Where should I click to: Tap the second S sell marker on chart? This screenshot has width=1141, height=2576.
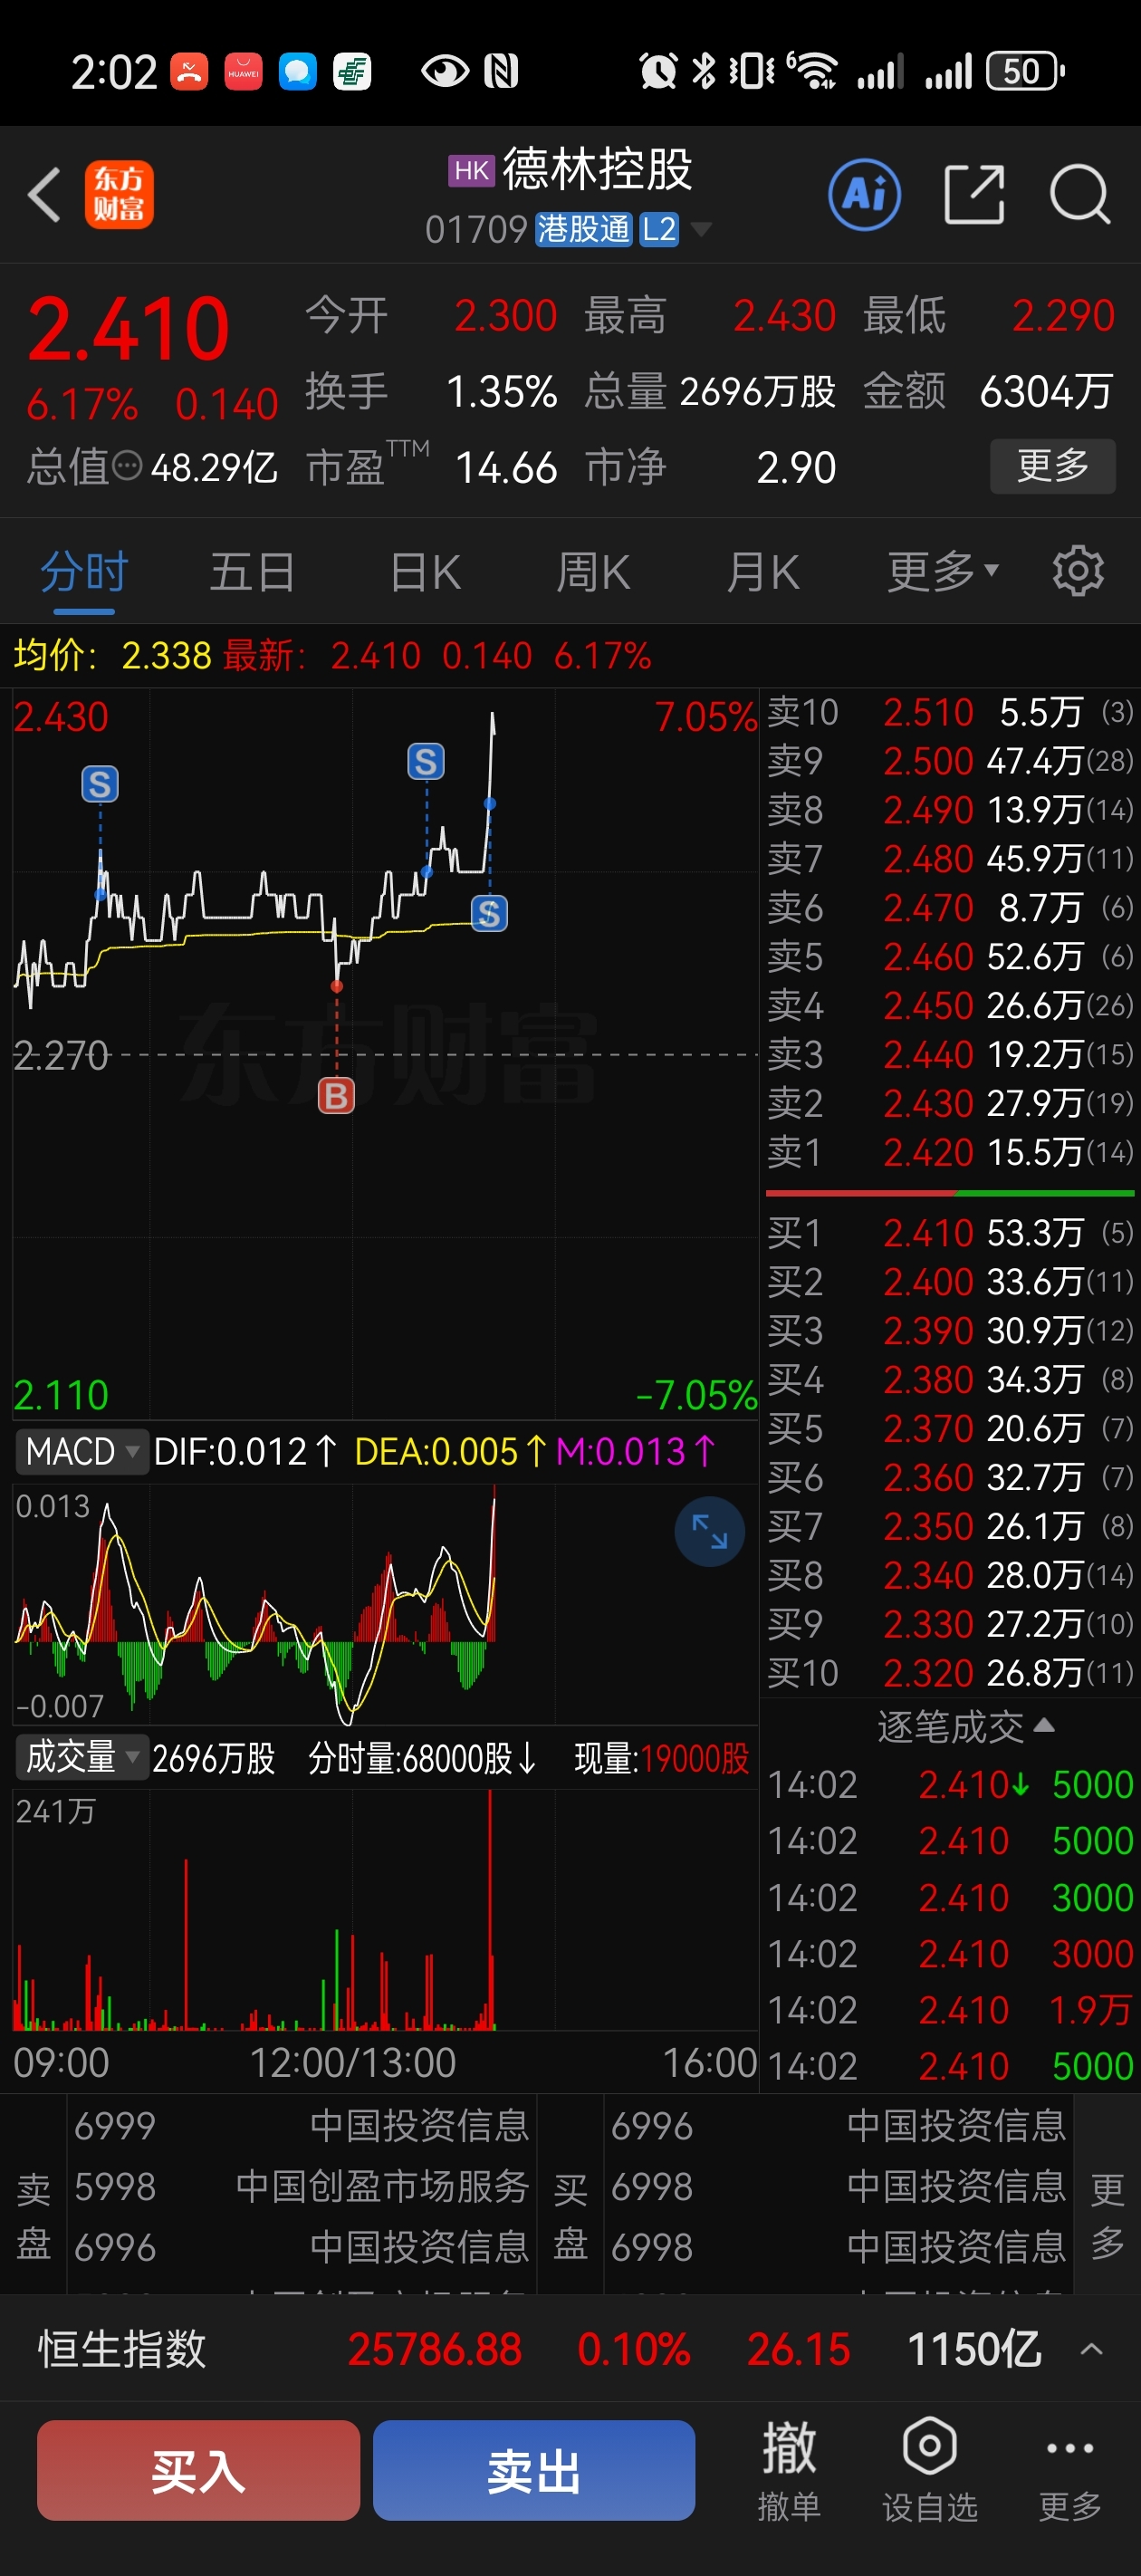click(426, 762)
